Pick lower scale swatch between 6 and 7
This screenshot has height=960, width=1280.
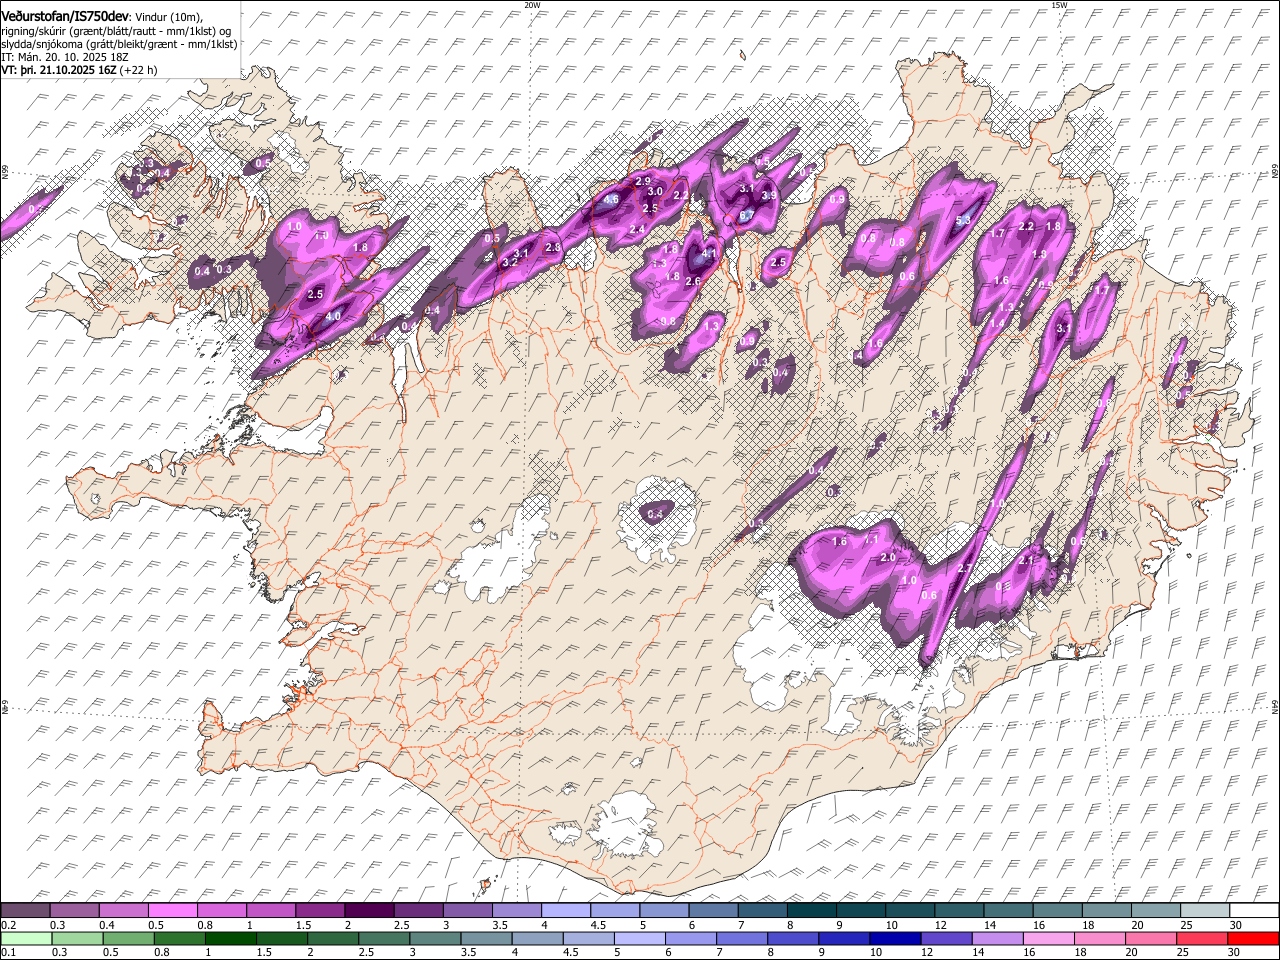tap(691, 938)
